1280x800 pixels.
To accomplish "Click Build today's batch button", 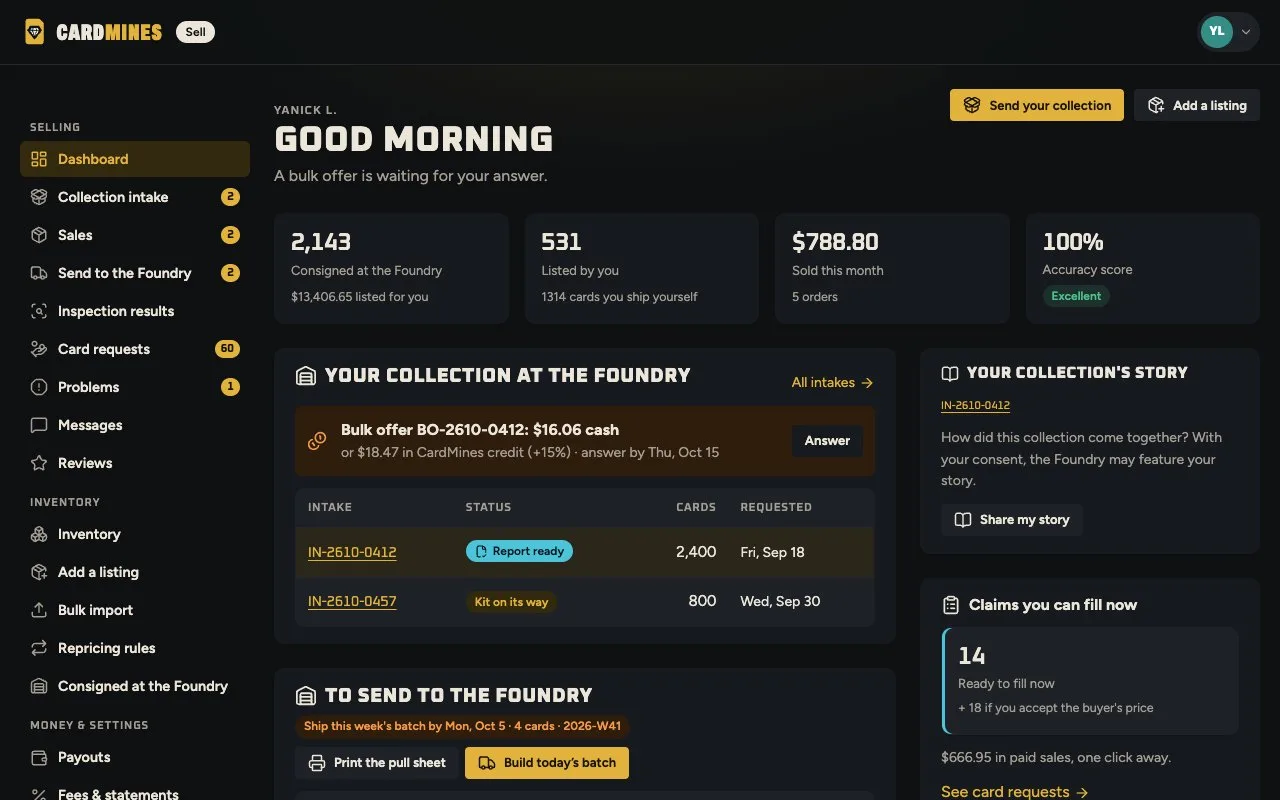I will coord(547,763).
